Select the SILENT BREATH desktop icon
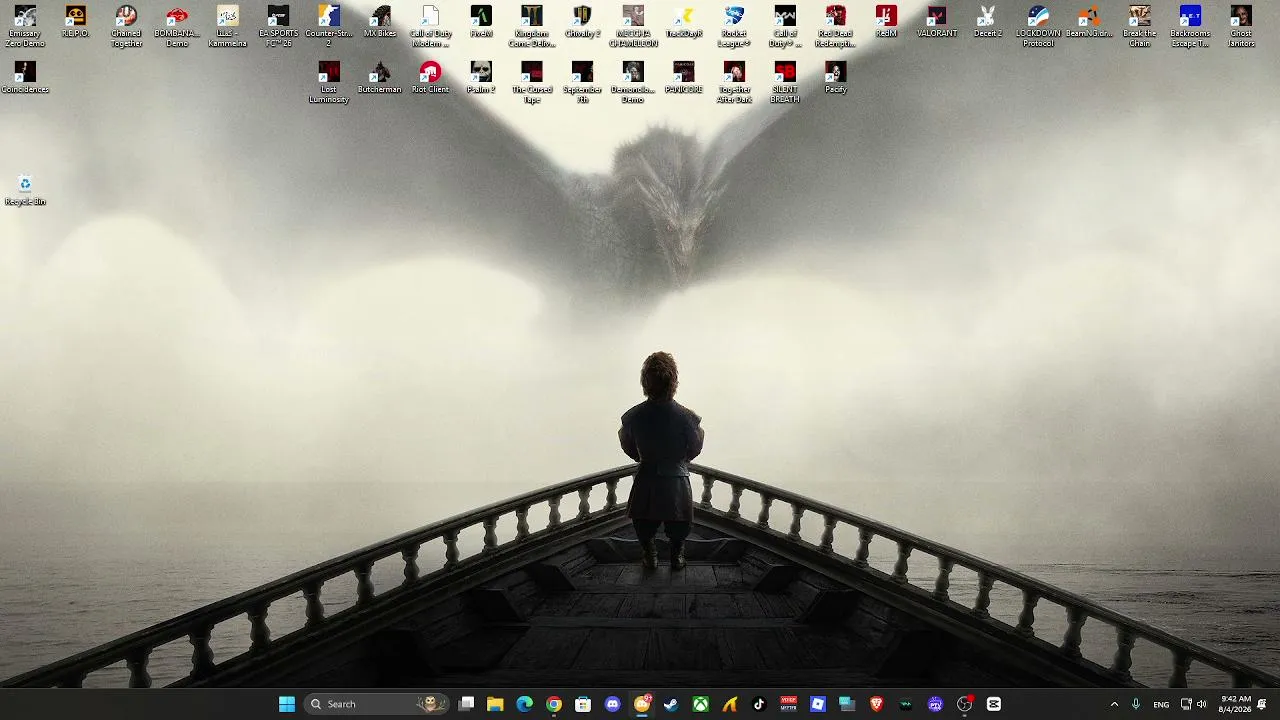 click(x=785, y=82)
